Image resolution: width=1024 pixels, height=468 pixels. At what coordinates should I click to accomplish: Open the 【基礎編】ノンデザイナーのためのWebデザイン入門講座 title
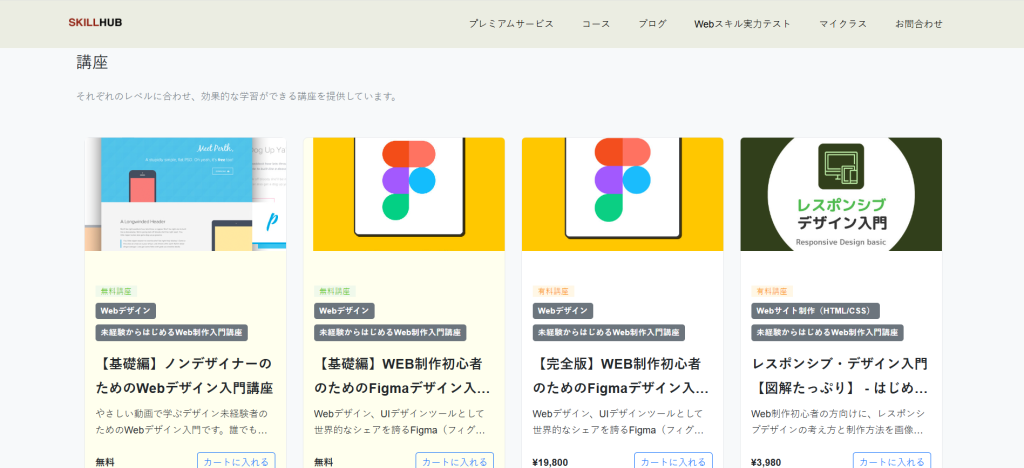(x=185, y=375)
